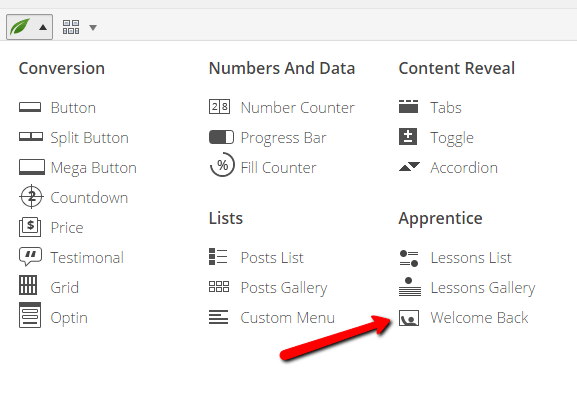
Task: Choose the Price dollar icon
Action: pyautogui.click(x=30, y=227)
